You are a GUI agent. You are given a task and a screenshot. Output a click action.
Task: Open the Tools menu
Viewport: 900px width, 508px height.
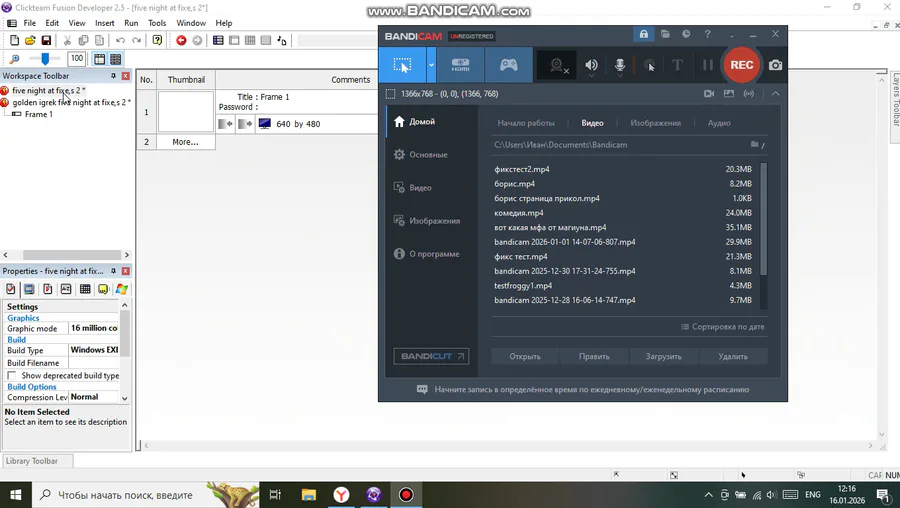157,23
